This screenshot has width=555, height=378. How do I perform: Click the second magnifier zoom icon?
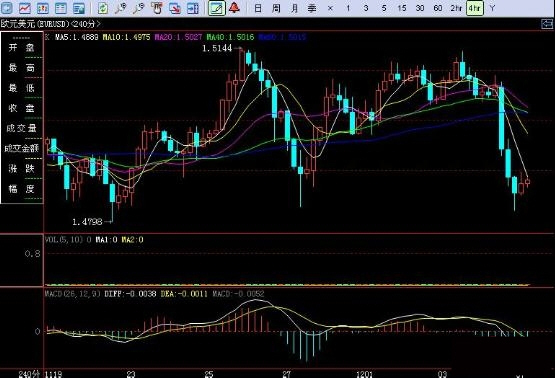click(x=139, y=8)
